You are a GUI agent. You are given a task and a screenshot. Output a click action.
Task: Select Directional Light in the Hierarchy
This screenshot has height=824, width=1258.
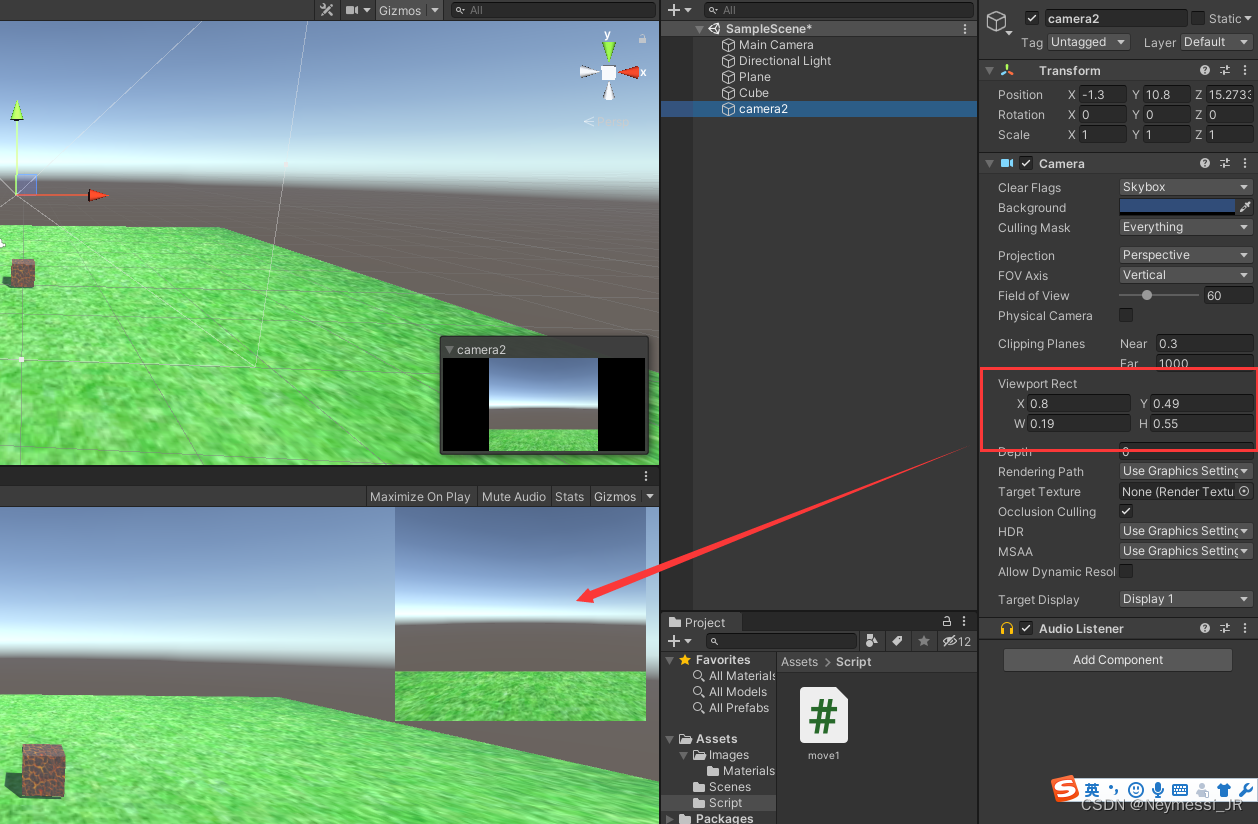coord(785,61)
